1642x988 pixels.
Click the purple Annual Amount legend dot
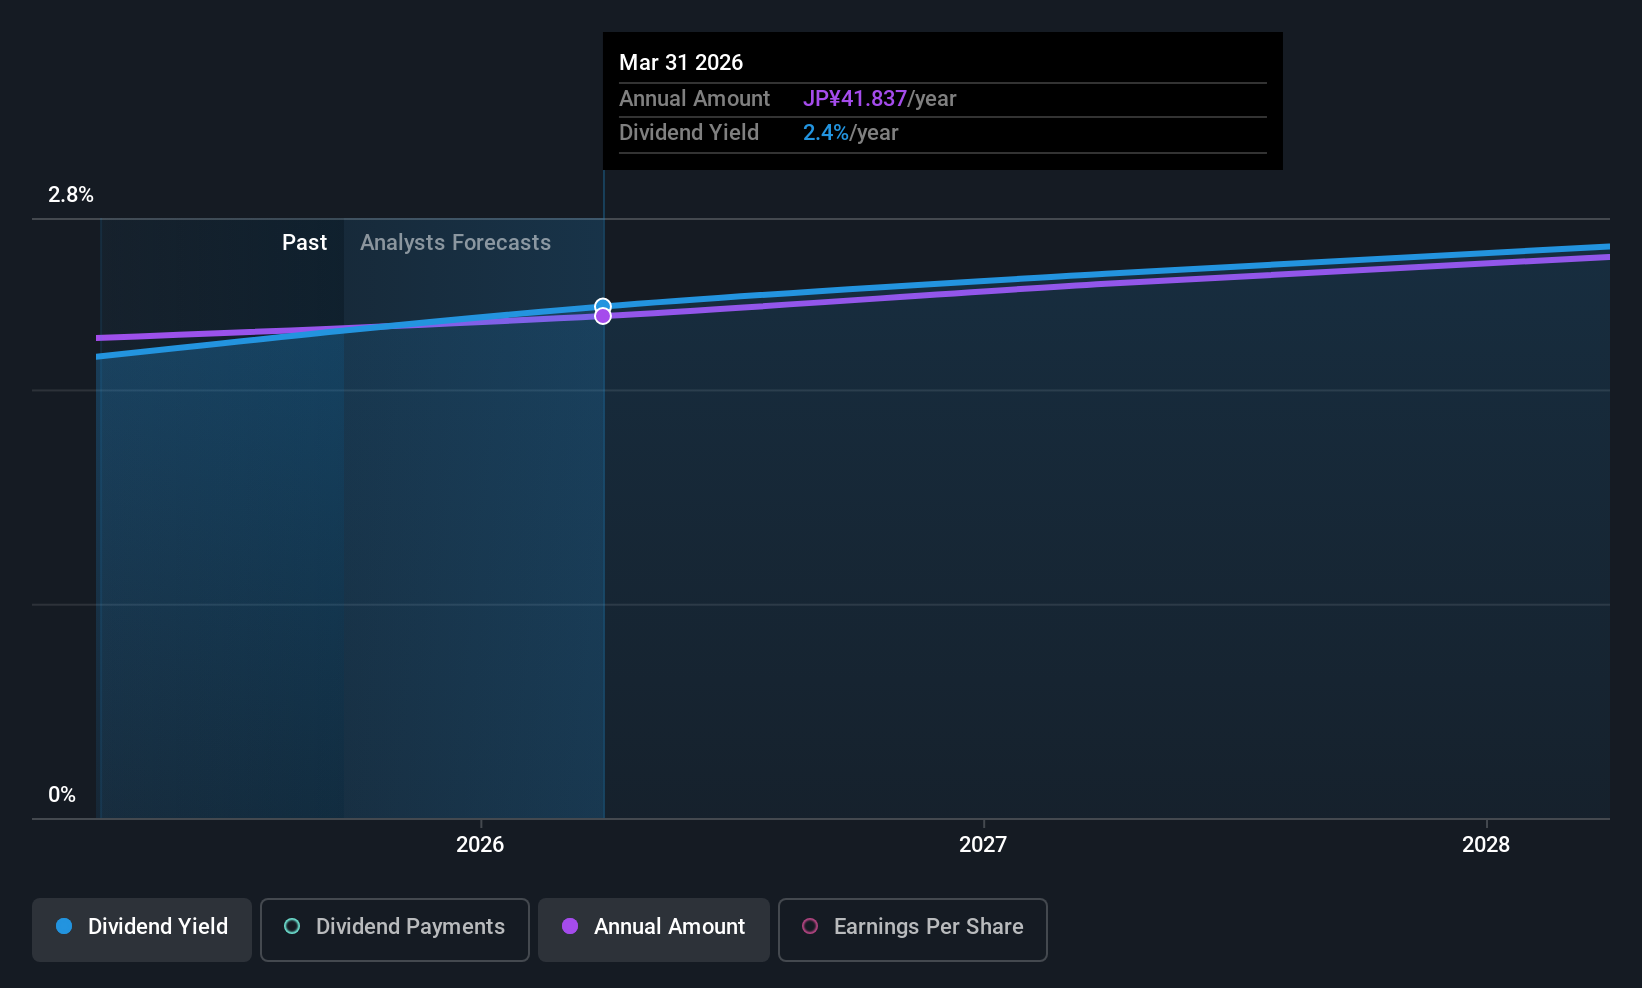tap(570, 926)
